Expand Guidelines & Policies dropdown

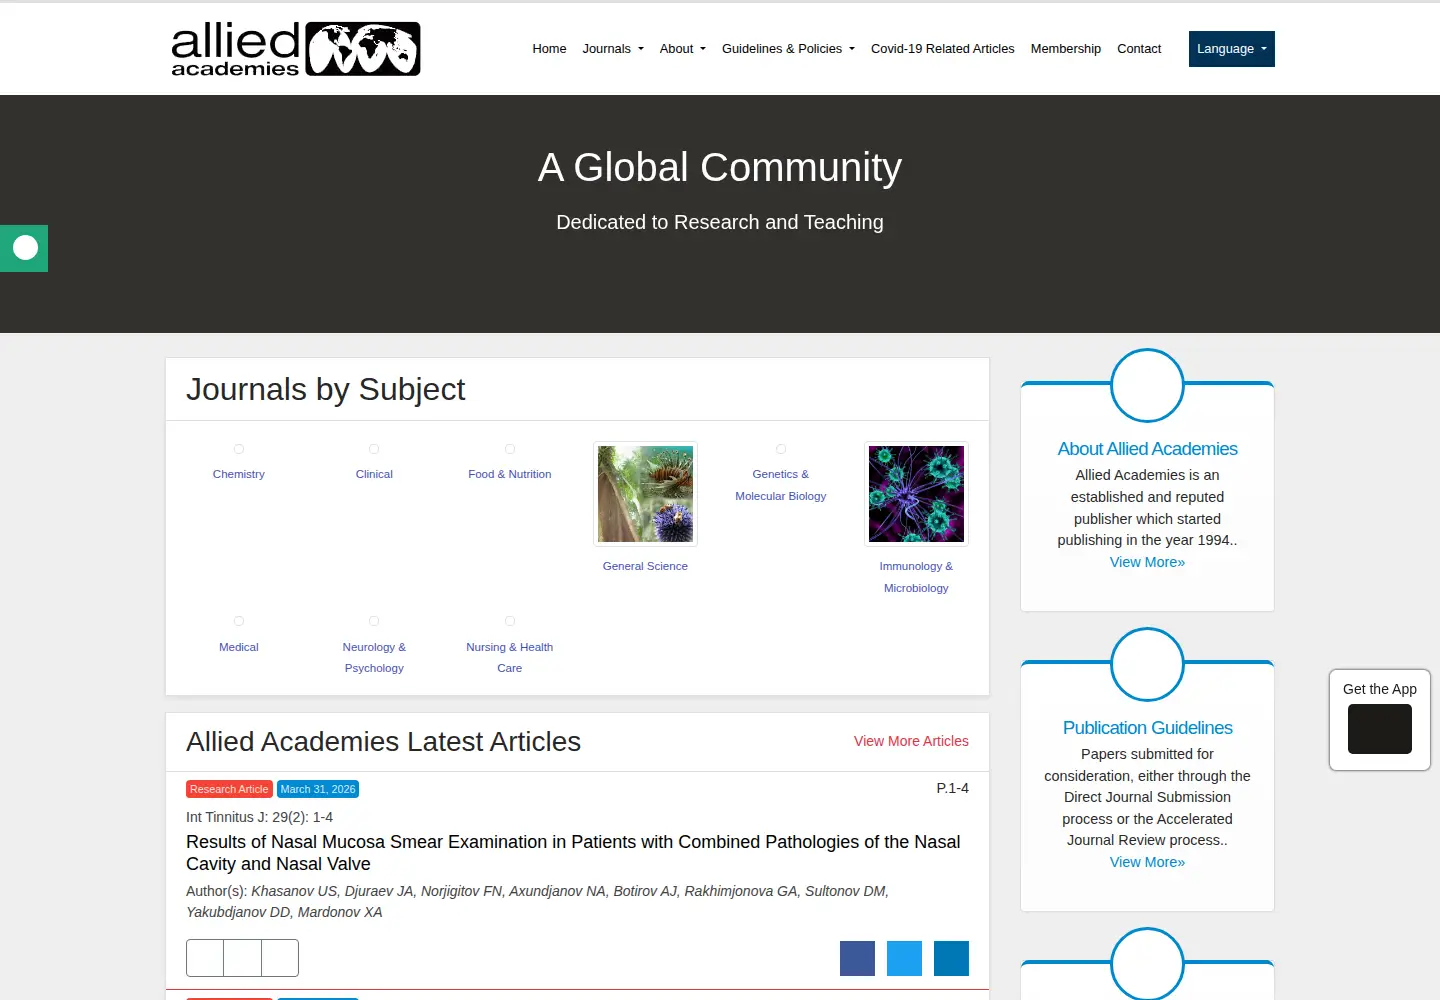788,49
